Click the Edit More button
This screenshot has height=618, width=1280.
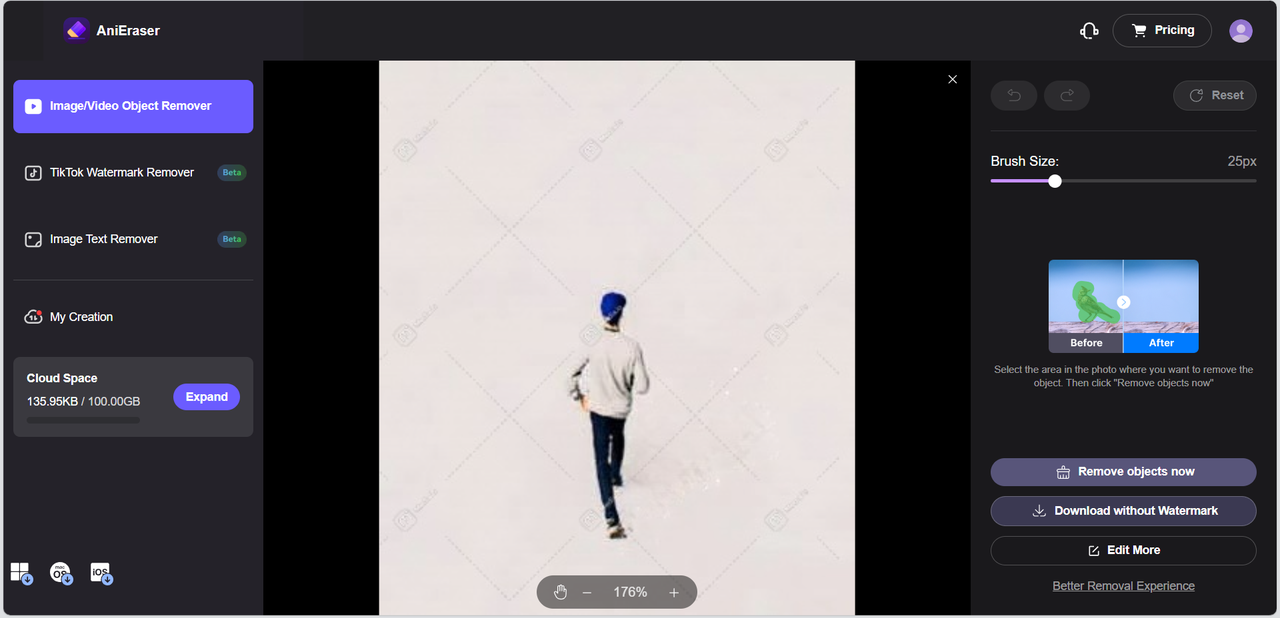coord(1123,550)
